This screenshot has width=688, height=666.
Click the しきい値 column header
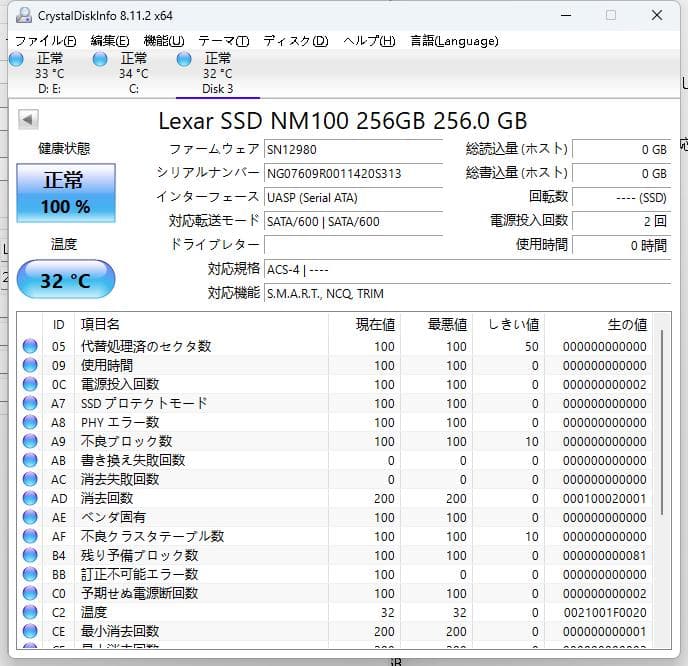(509, 325)
